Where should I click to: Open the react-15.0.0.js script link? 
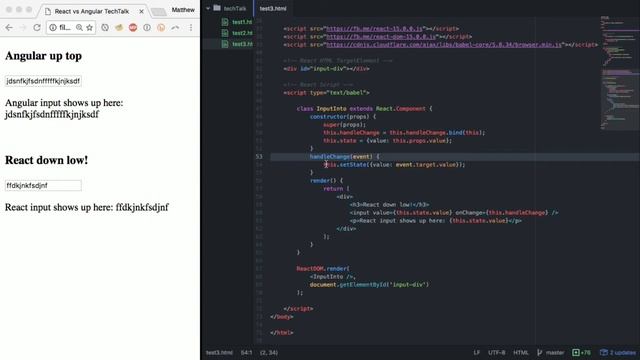point(374,29)
